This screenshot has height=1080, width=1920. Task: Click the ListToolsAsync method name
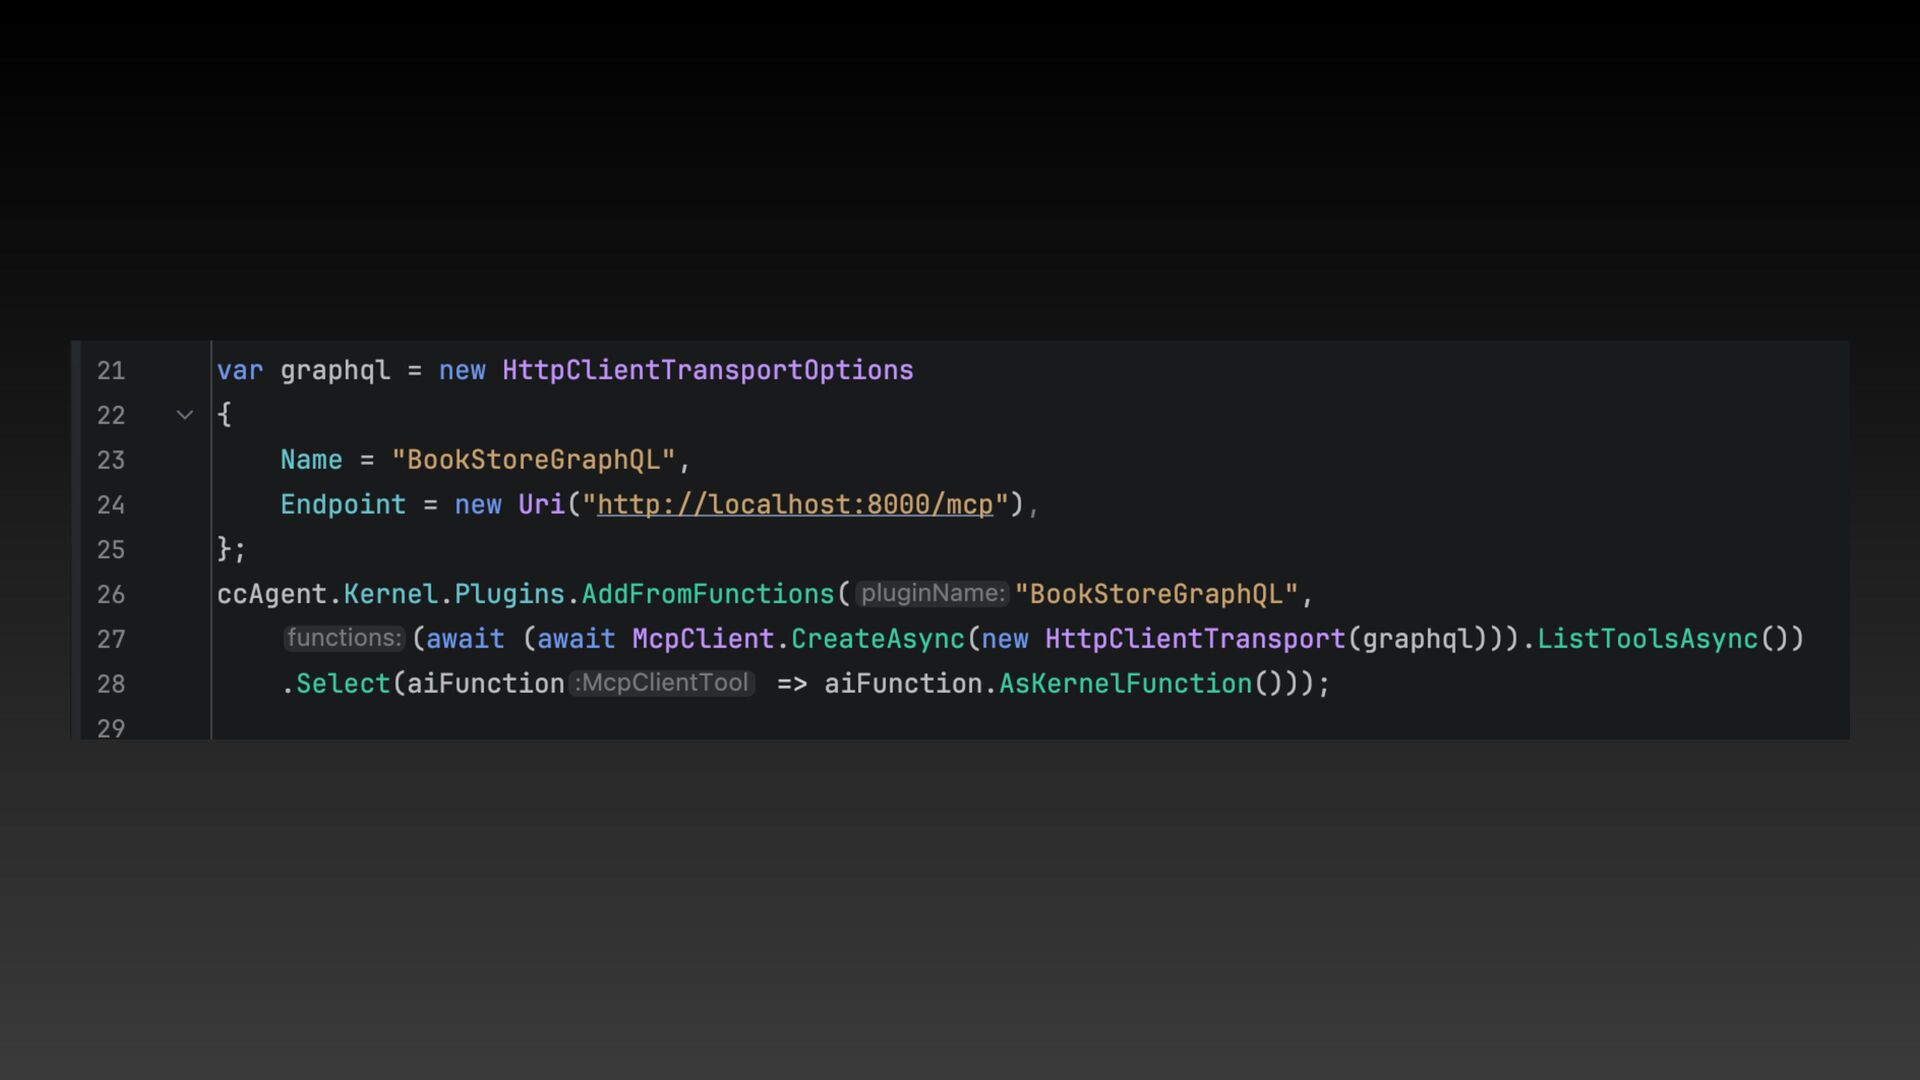[1646, 639]
